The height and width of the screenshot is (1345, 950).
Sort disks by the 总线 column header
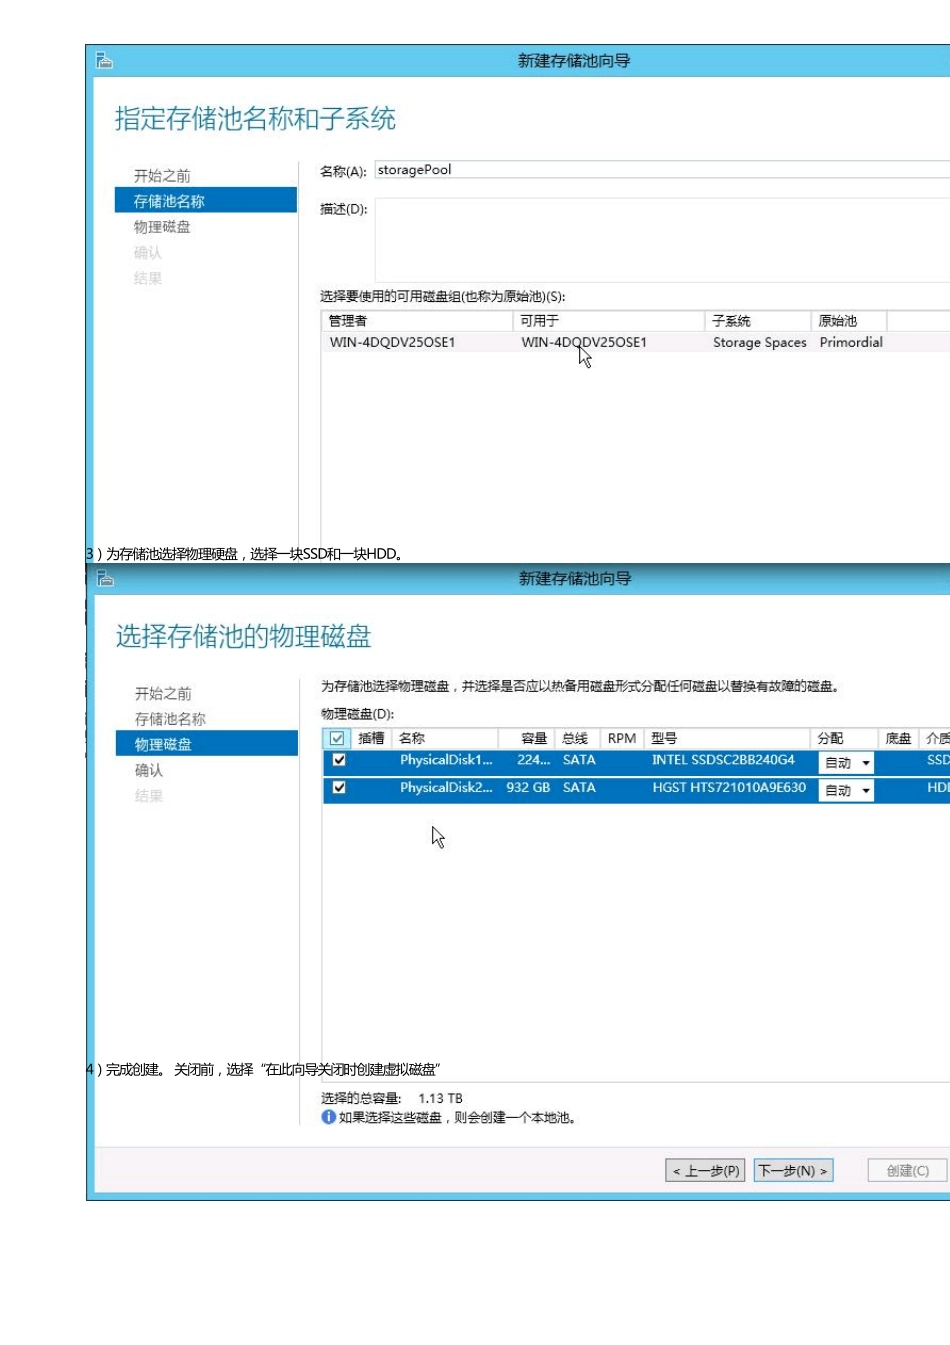click(577, 738)
